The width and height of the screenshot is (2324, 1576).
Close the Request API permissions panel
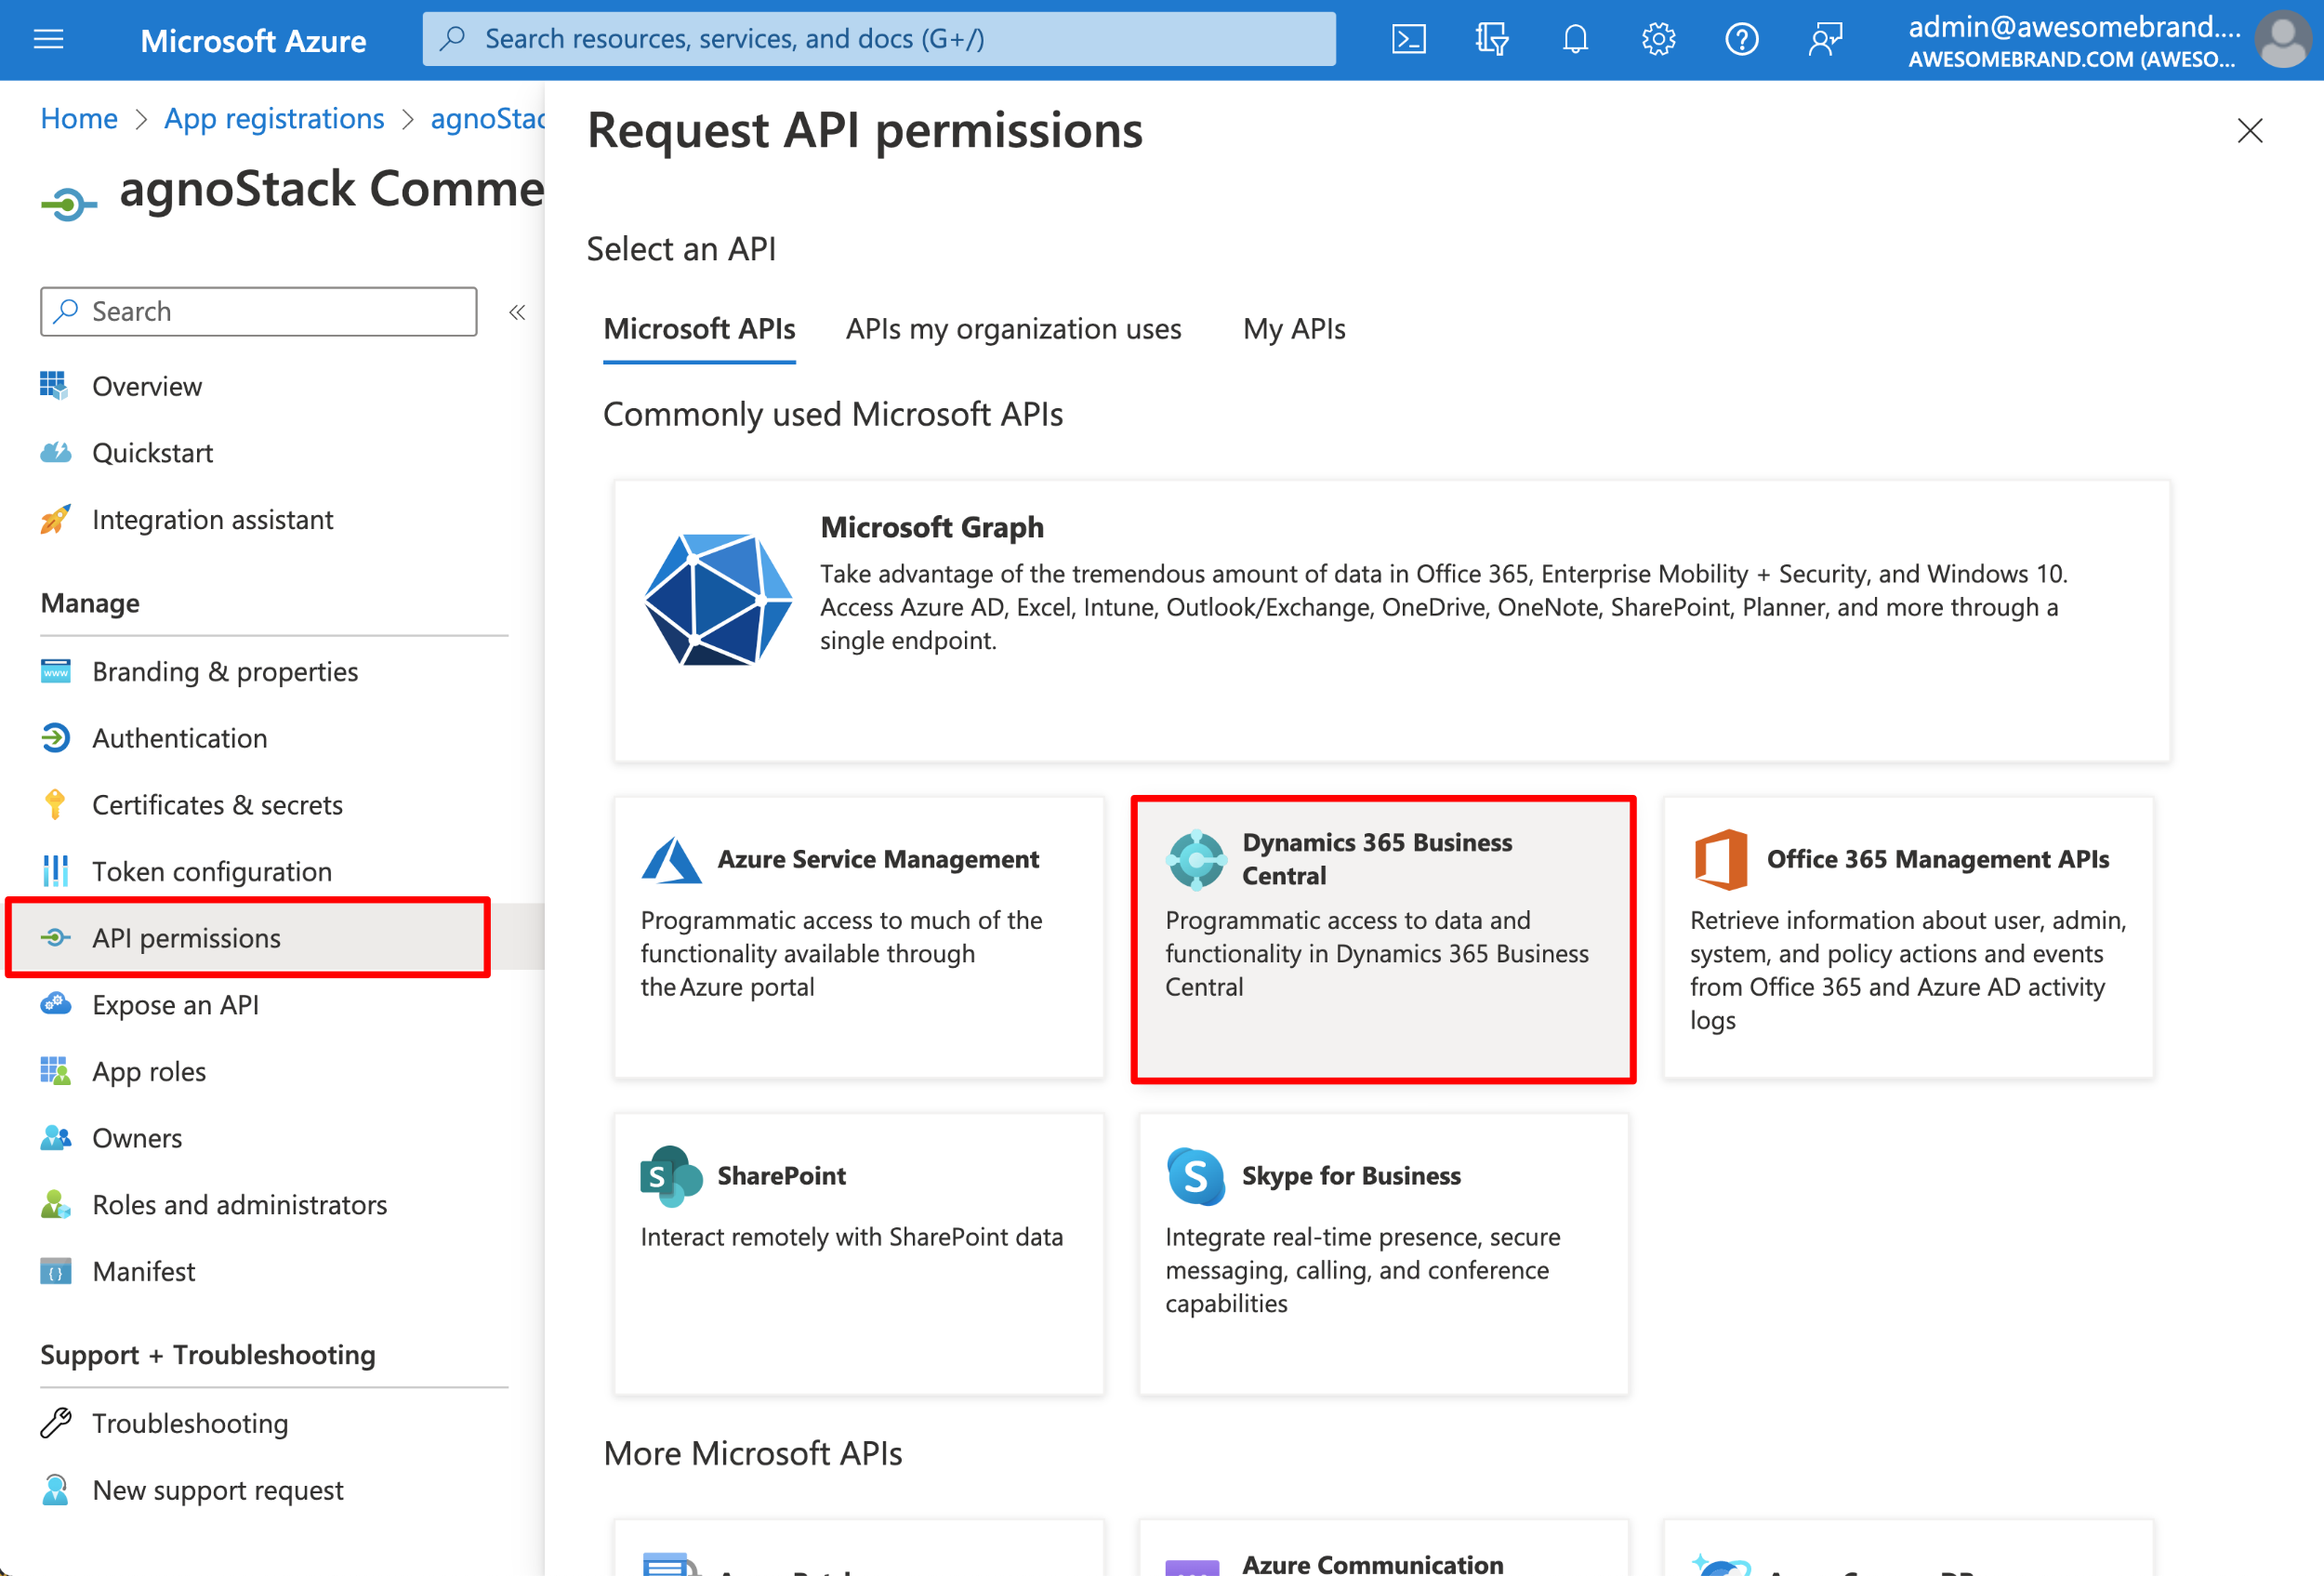[x=2251, y=130]
